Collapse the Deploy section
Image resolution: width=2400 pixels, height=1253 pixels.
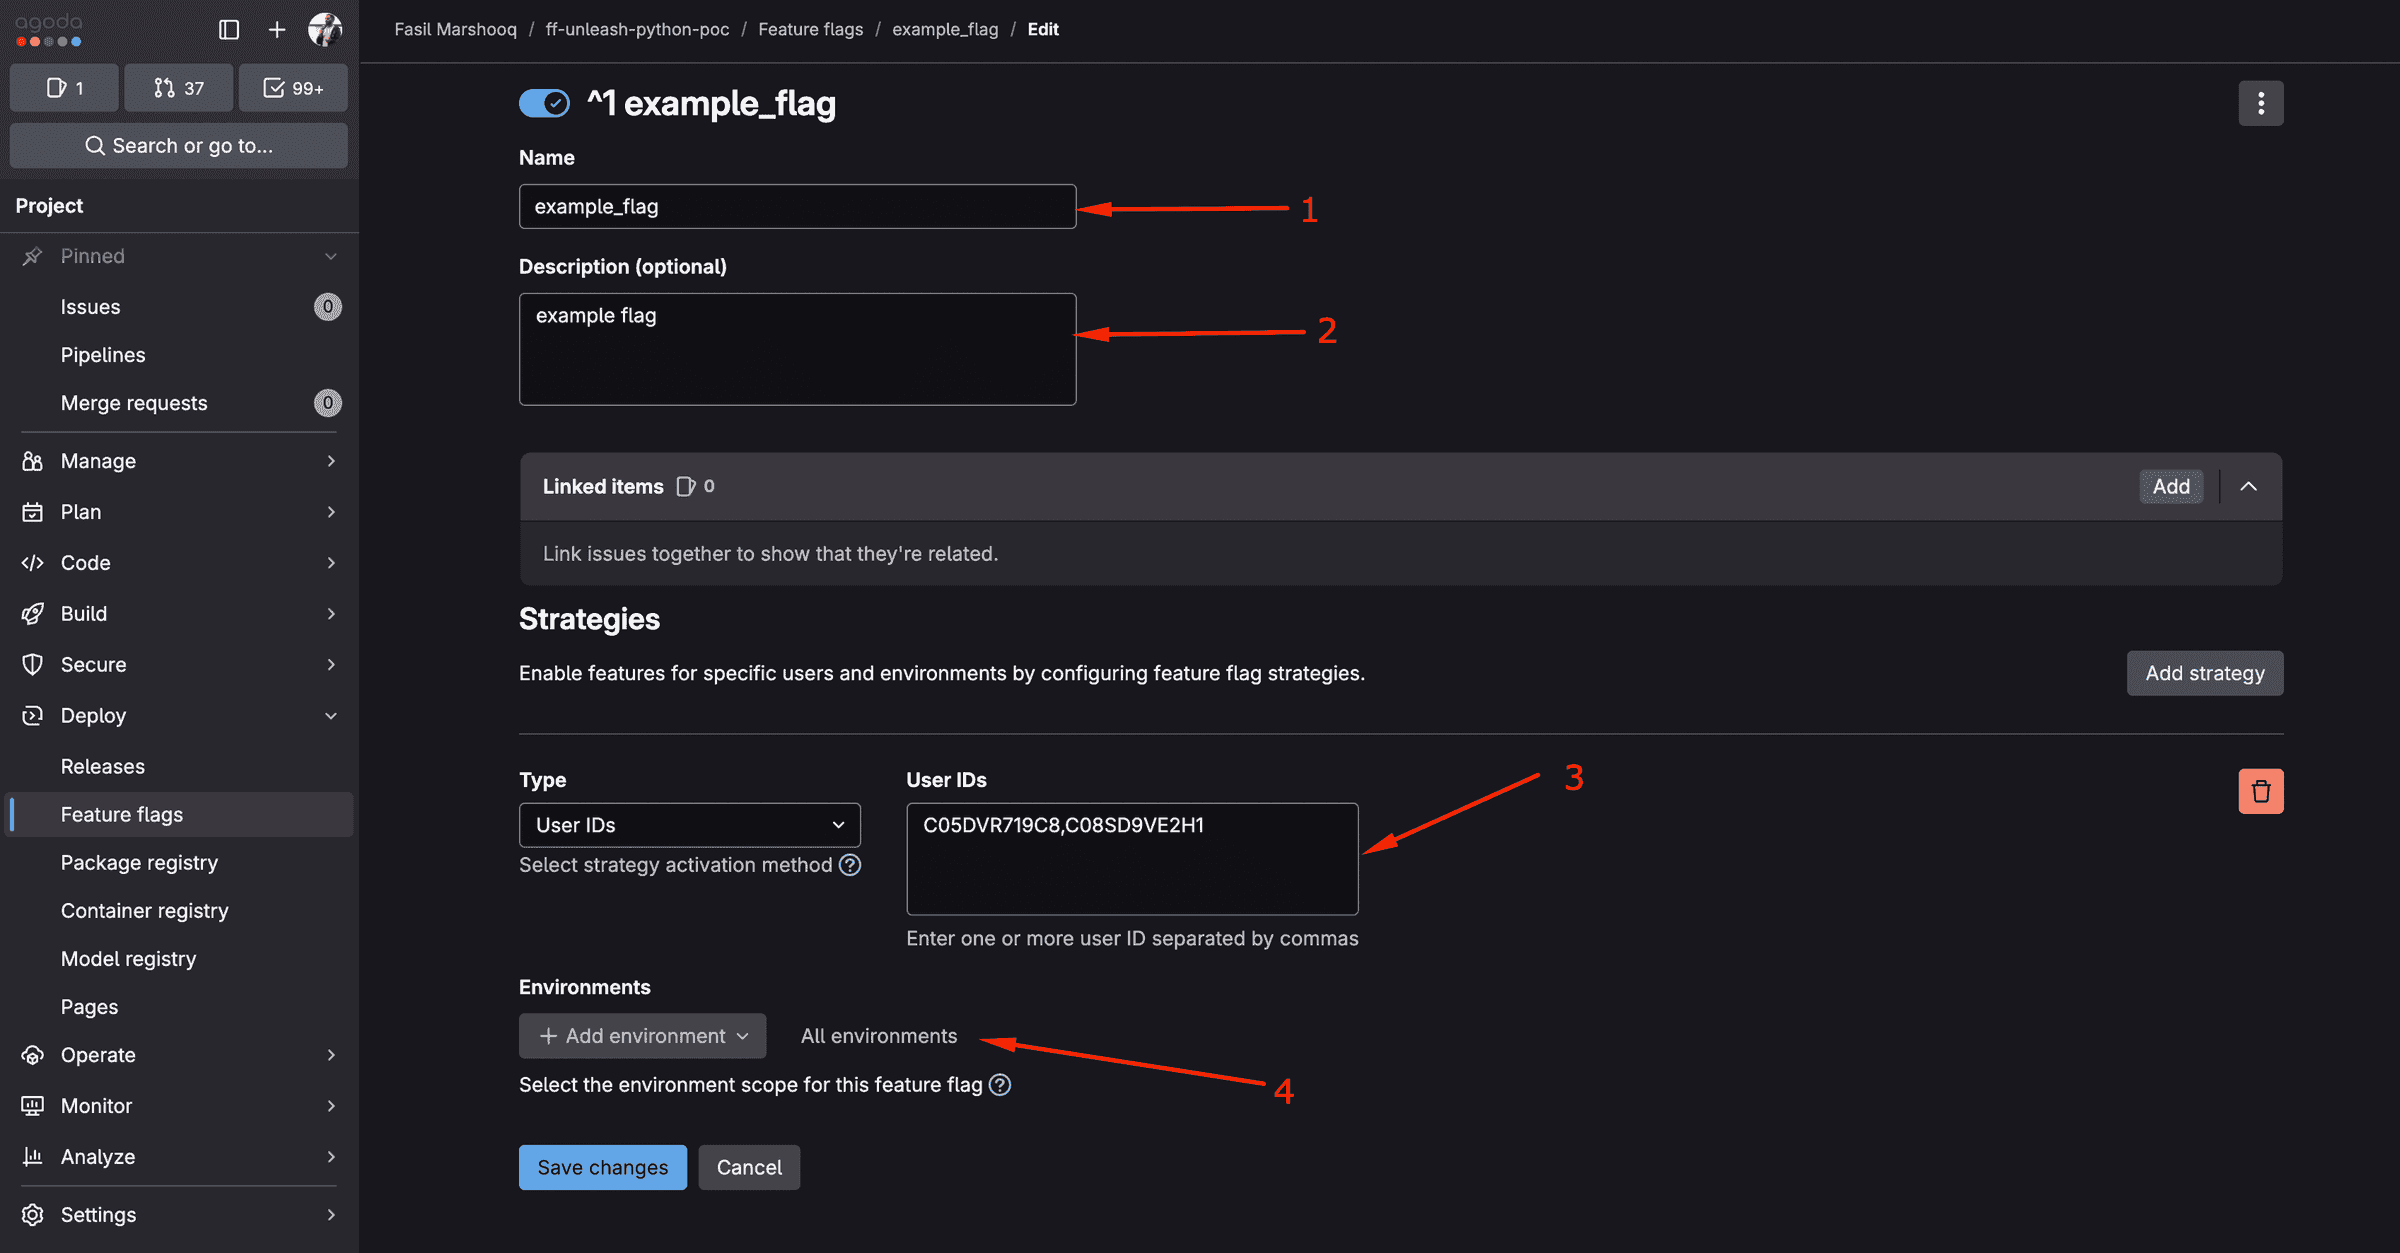pyautogui.click(x=179, y=716)
